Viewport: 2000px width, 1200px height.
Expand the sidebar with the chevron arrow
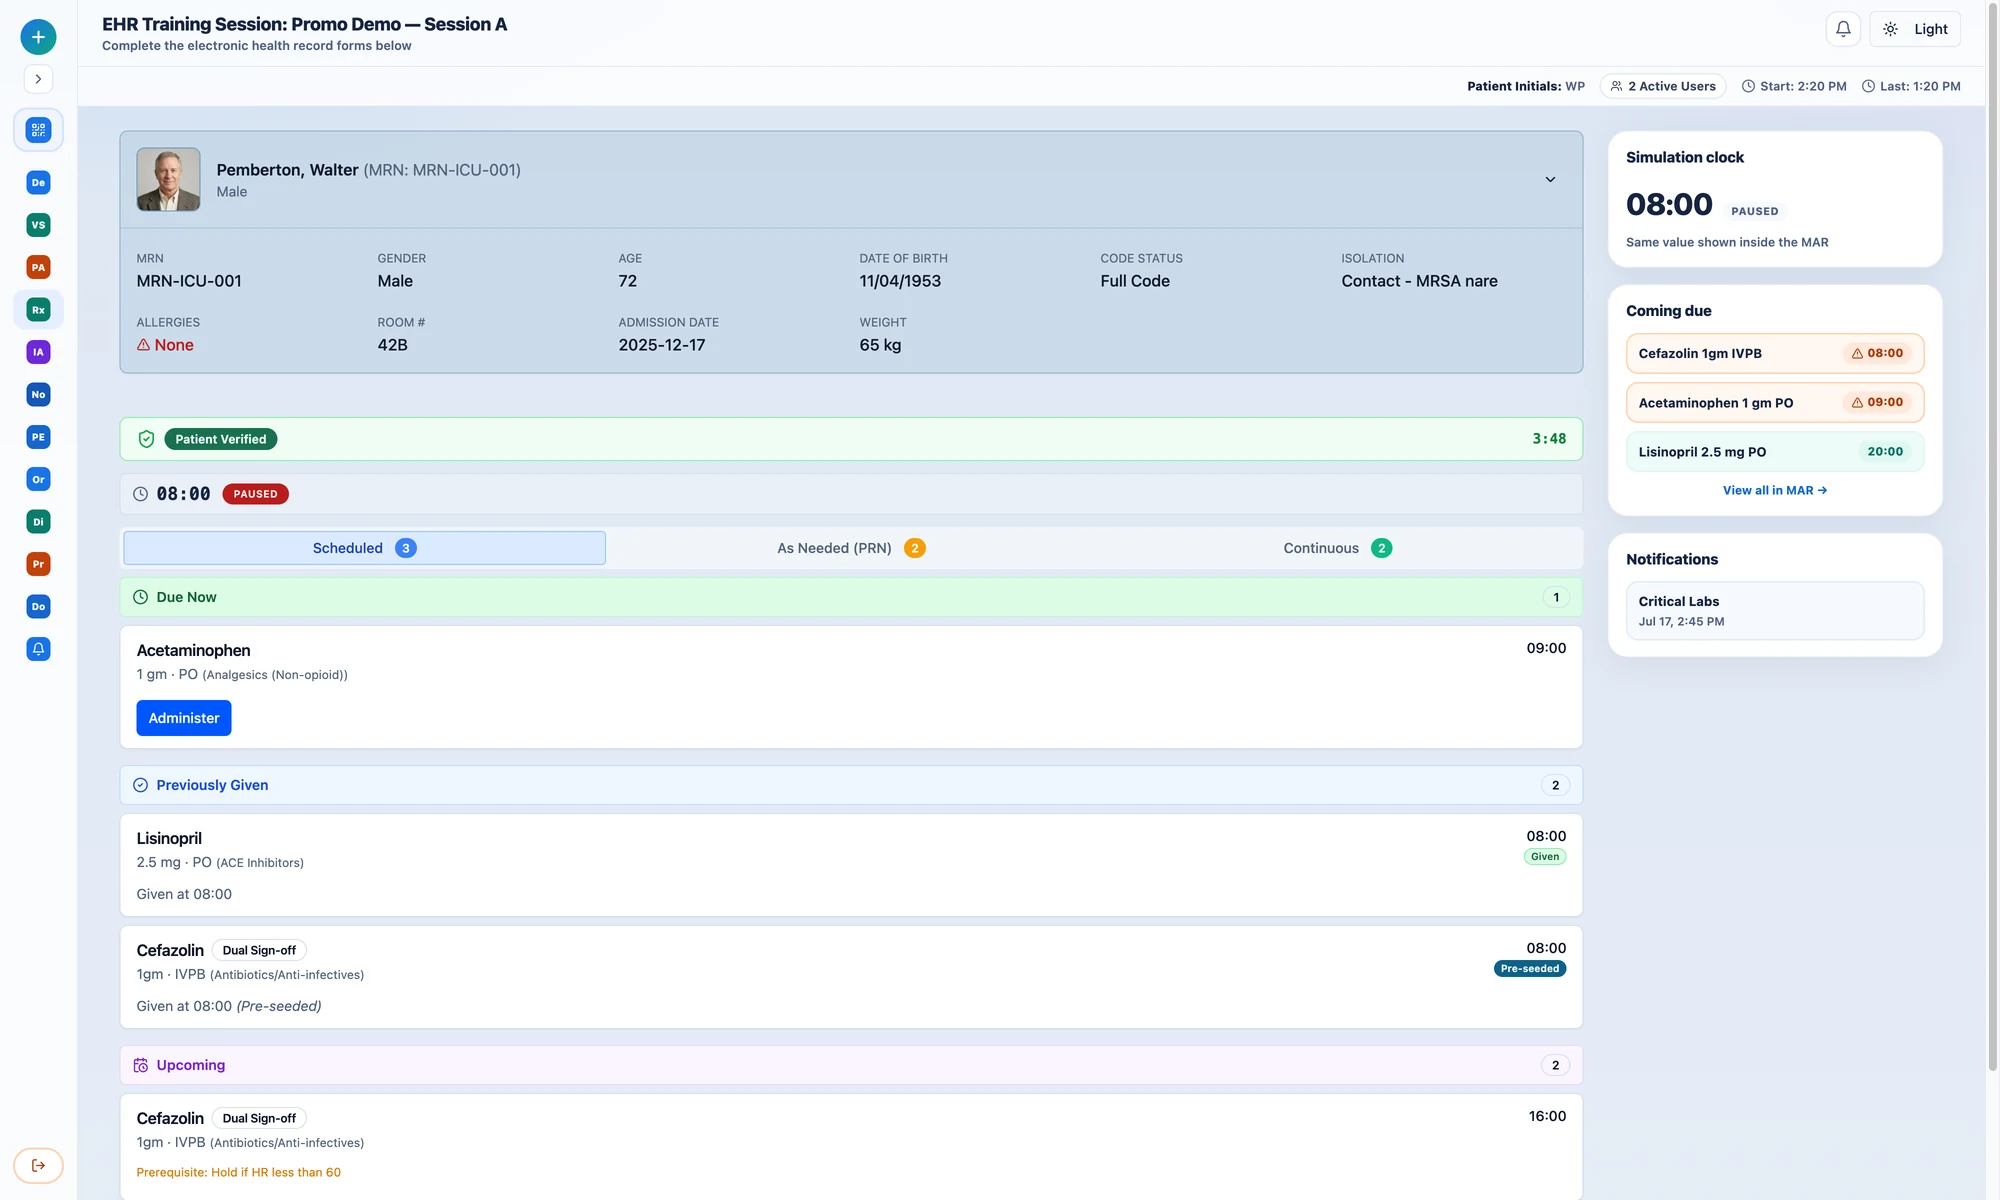38,79
